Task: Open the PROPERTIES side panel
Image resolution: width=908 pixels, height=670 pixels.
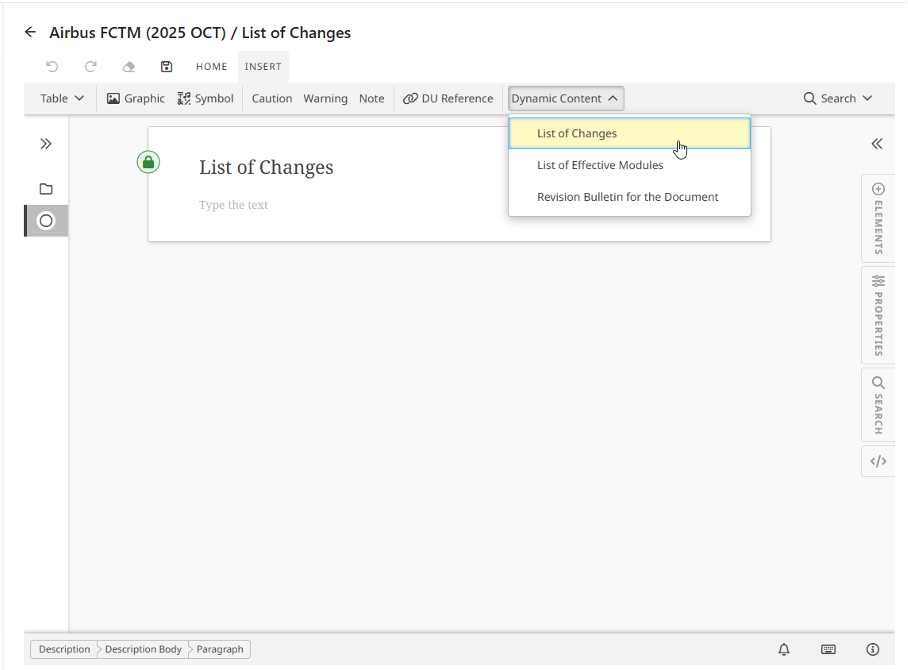Action: click(878, 315)
